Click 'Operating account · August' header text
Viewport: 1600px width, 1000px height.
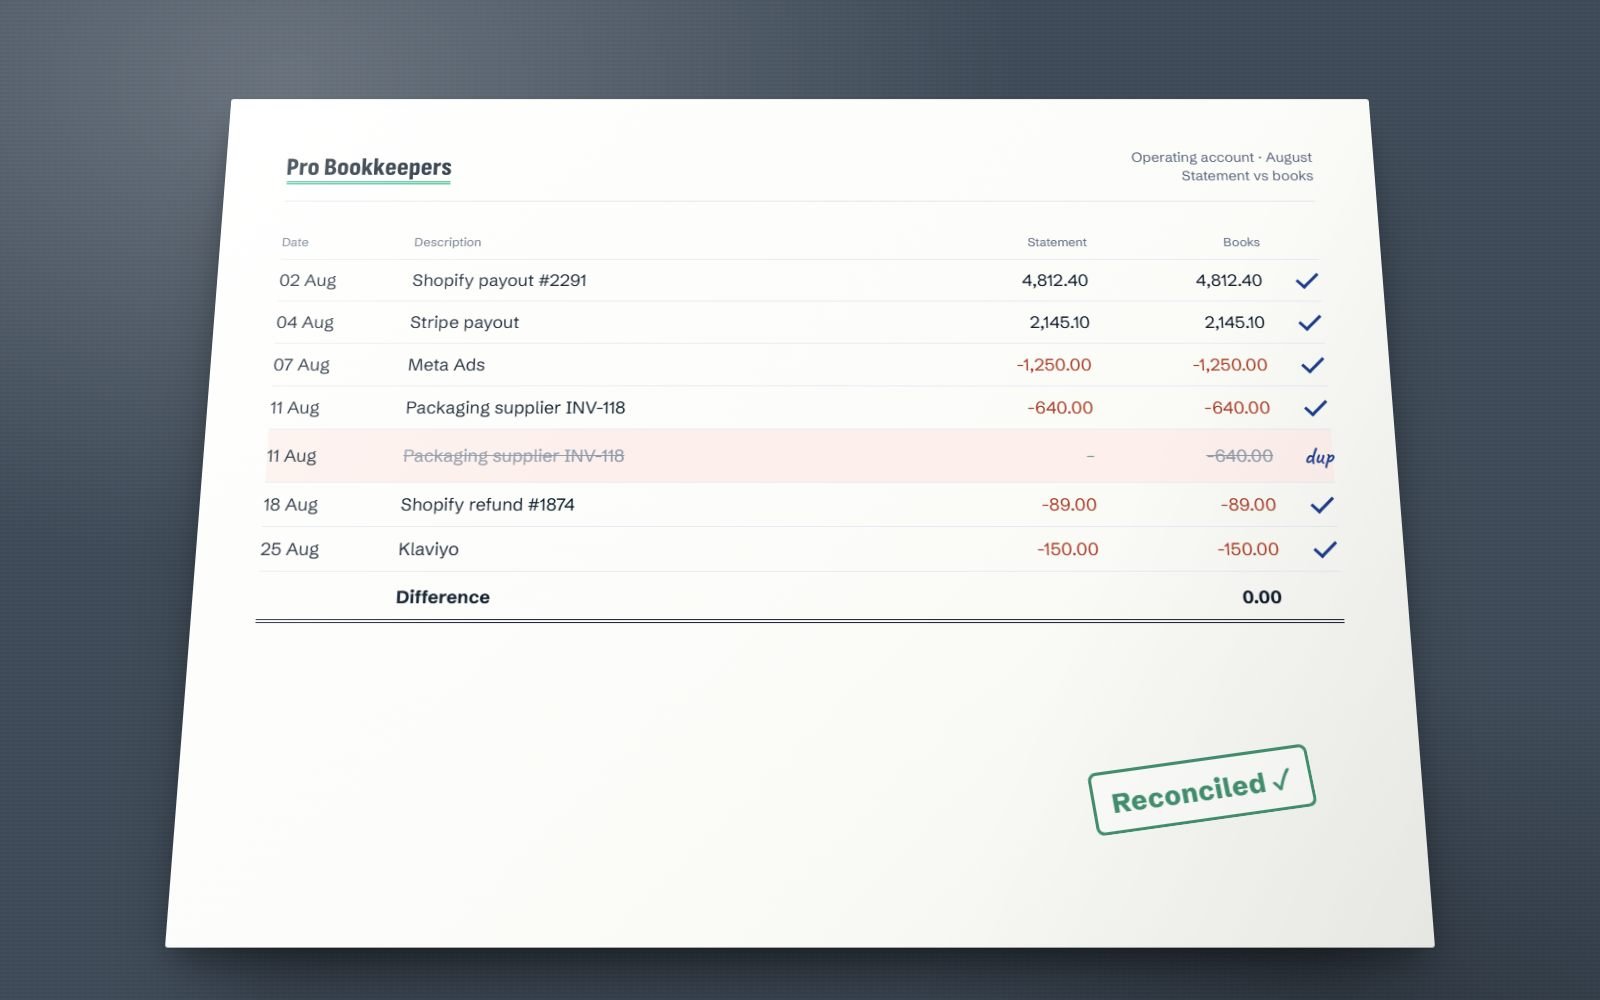click(x=1221, y=157)
